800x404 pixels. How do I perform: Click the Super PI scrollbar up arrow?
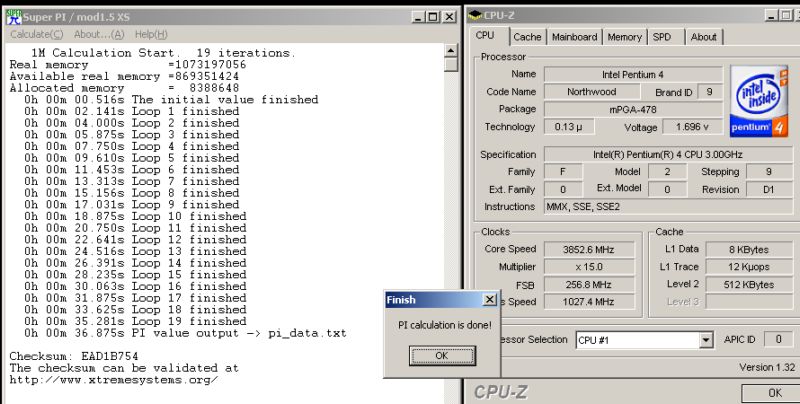pyautogui.click(x=451, y=50)
